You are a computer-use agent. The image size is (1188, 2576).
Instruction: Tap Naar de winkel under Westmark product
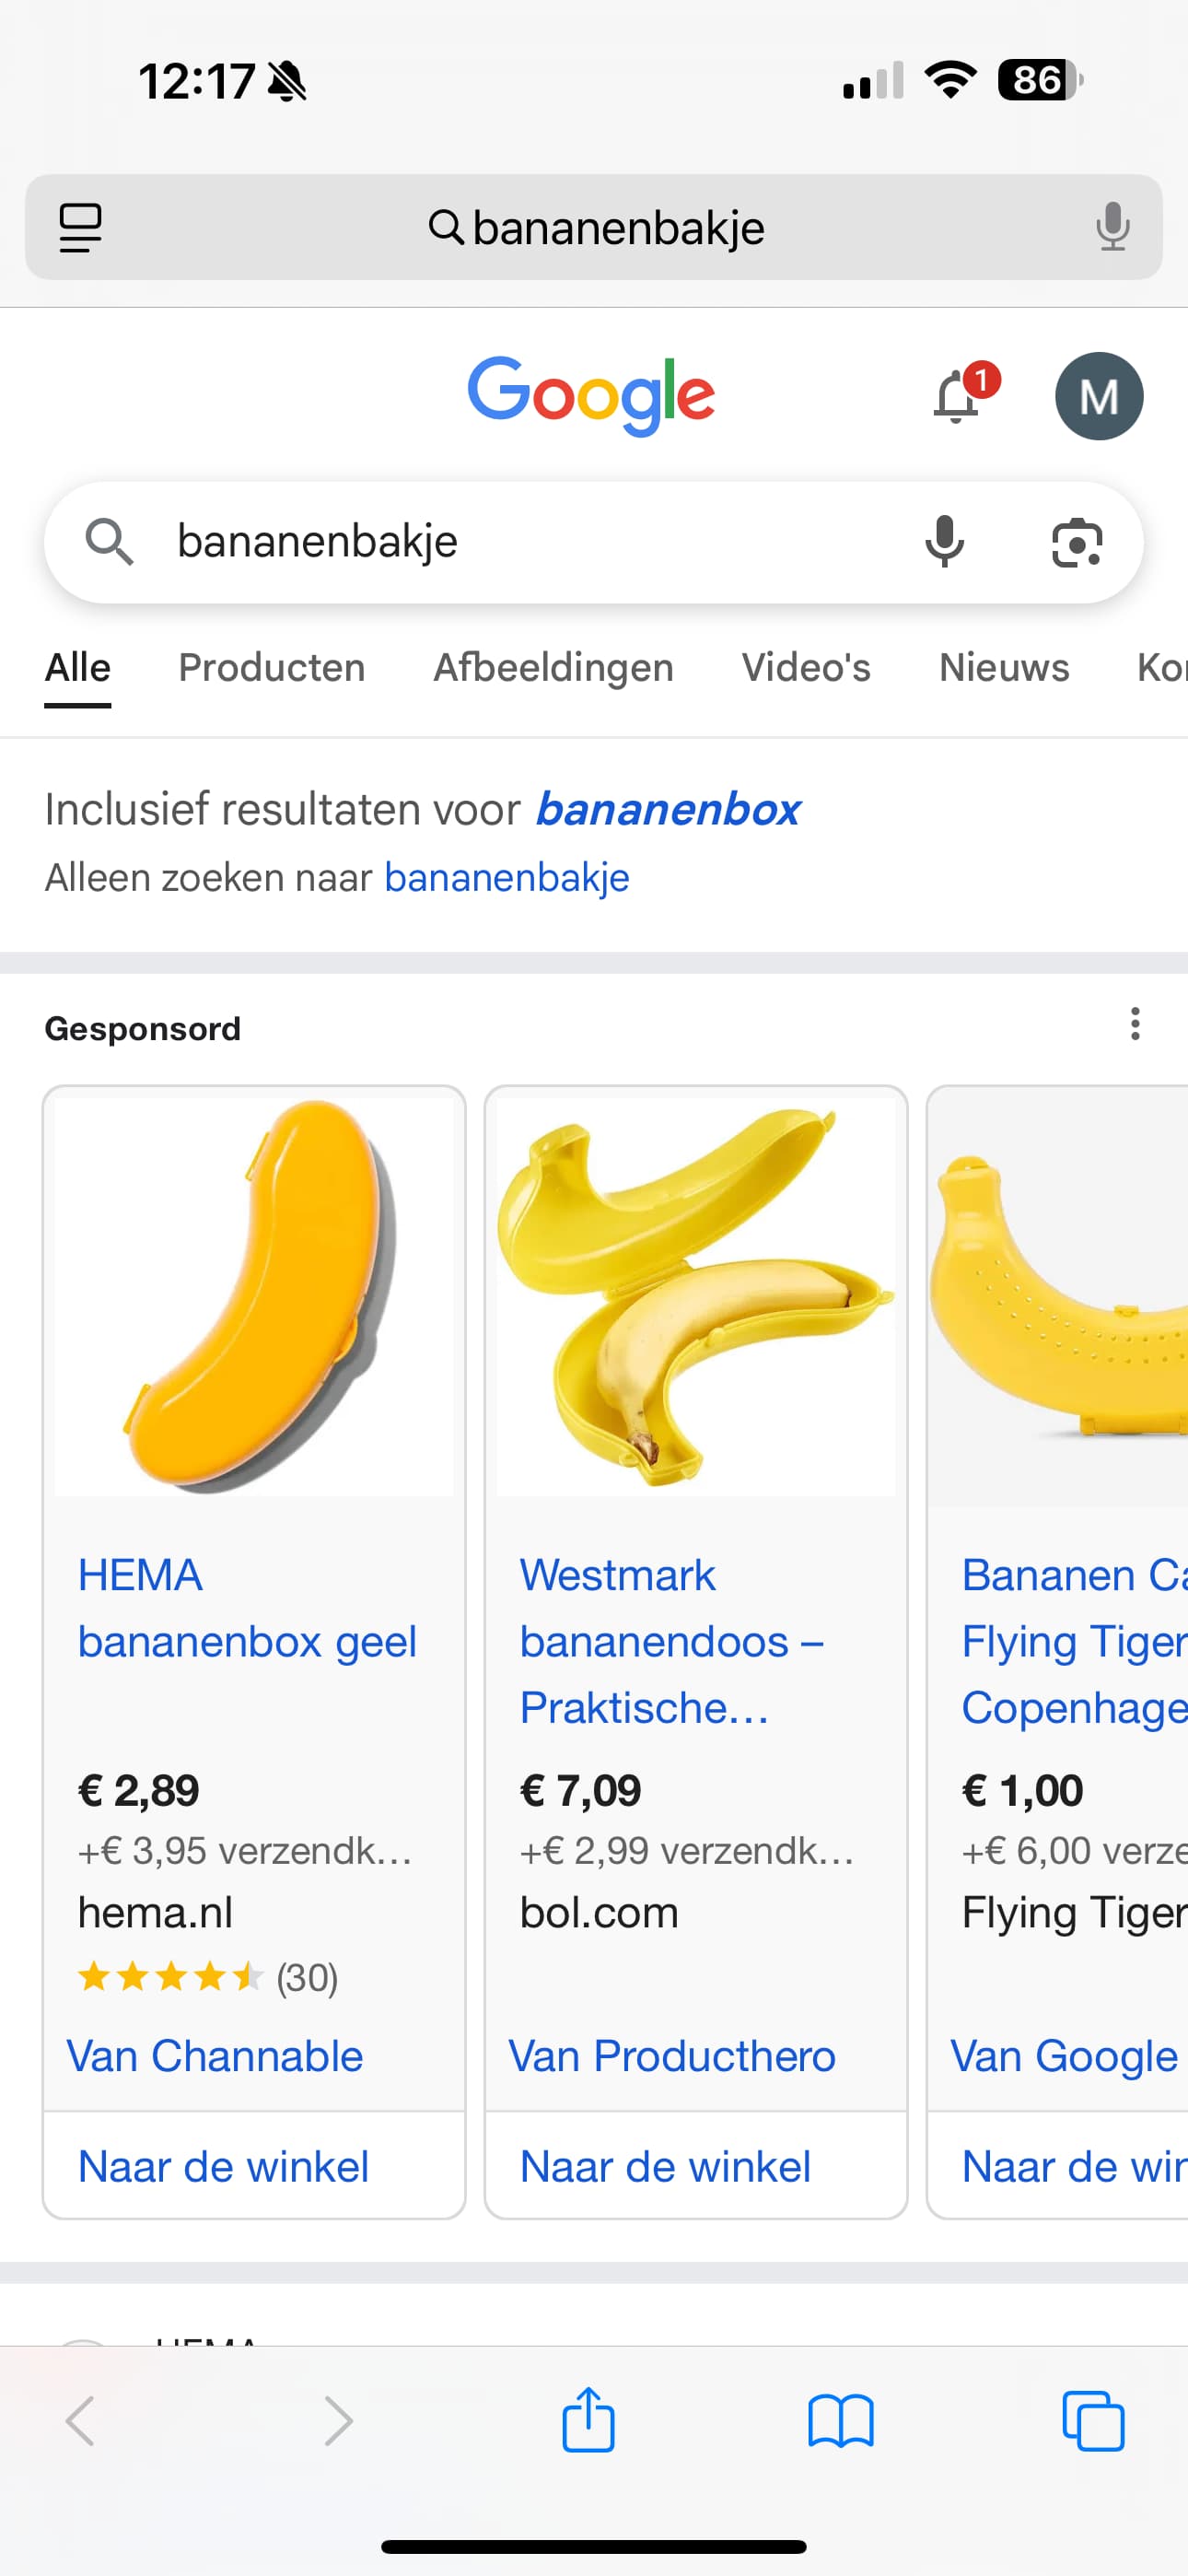point(665,2166)
